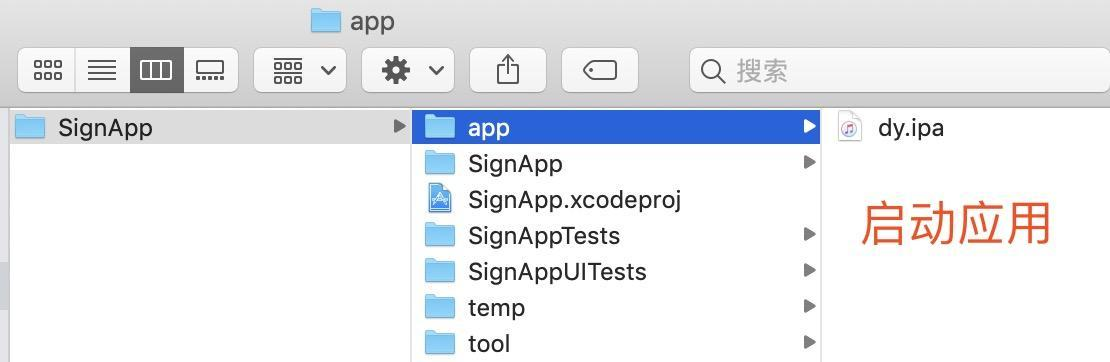Switch to list view mode
The height and width of the screenshot is (362, 1110).
coord(102,70)
